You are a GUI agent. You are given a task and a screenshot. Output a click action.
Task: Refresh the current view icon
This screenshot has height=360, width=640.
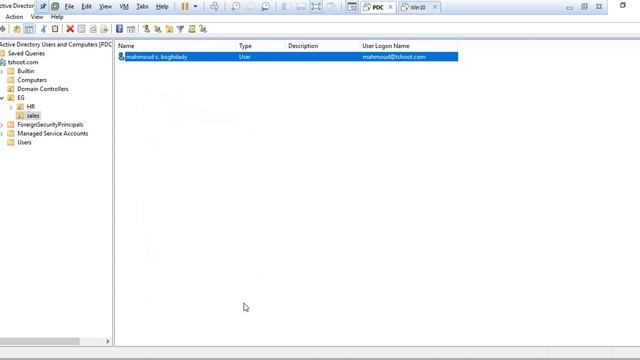click(x=93, y=29)
